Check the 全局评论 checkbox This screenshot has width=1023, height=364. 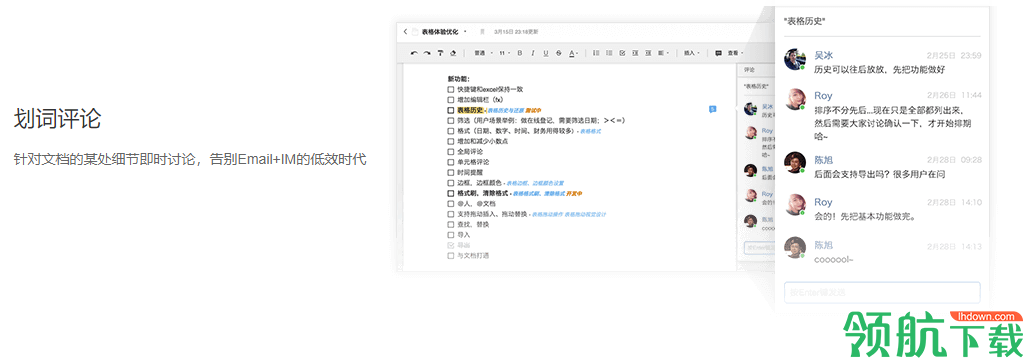450,151
